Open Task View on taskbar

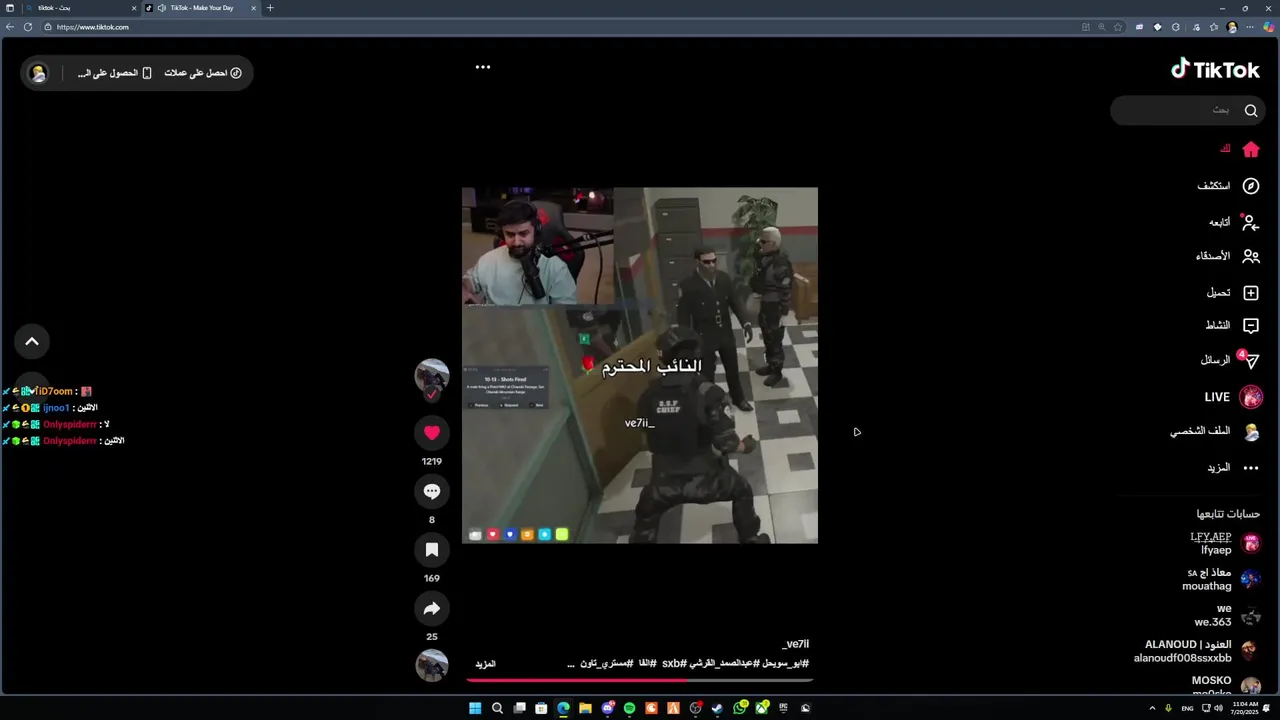click(x=519, y=708)
